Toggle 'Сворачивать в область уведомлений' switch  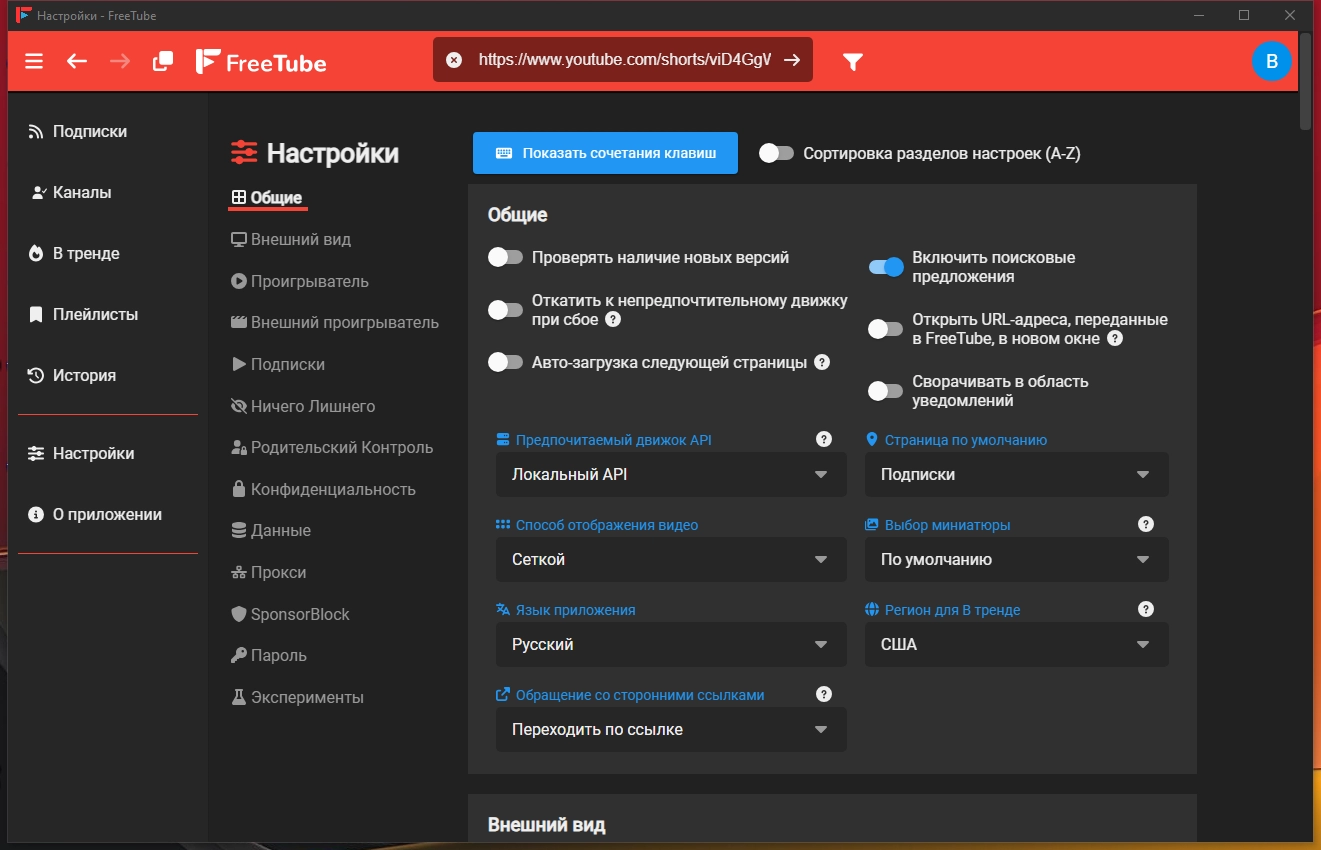tap(886, 391)
